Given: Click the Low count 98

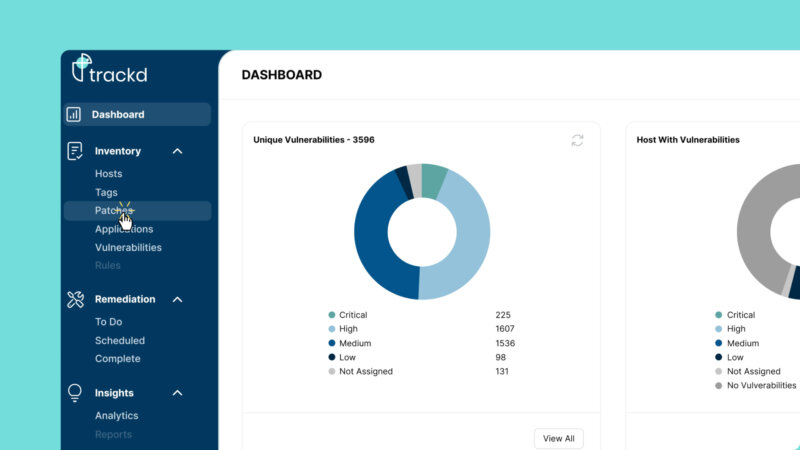Looking at the screenshot, I should pos(501,357).
